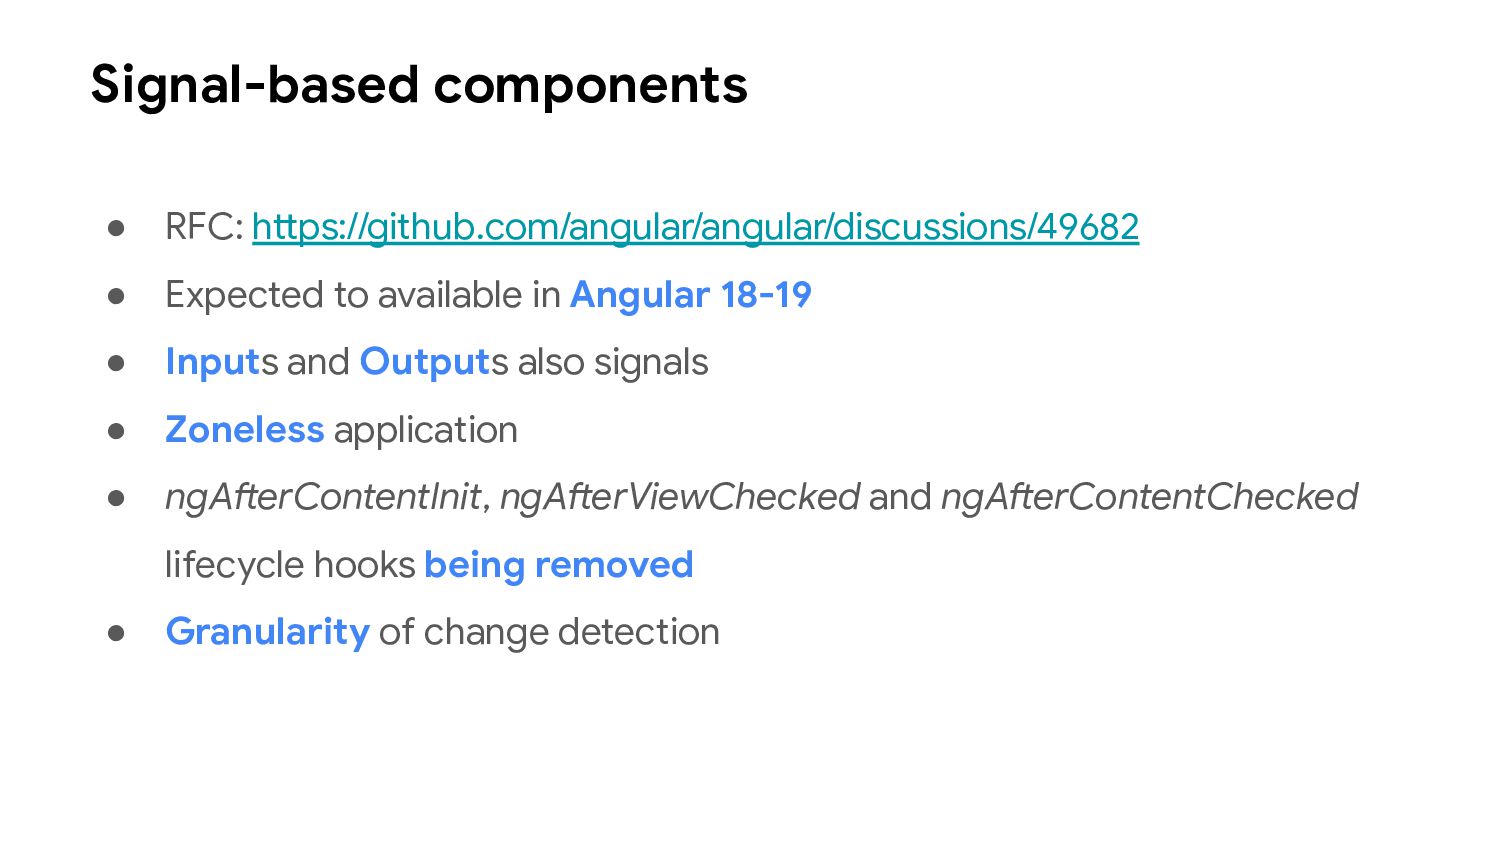The width and height of the screenshot is (1500, 844).
Task: Click the word "application" after Zoneless
Action: [x=425, y=430]
